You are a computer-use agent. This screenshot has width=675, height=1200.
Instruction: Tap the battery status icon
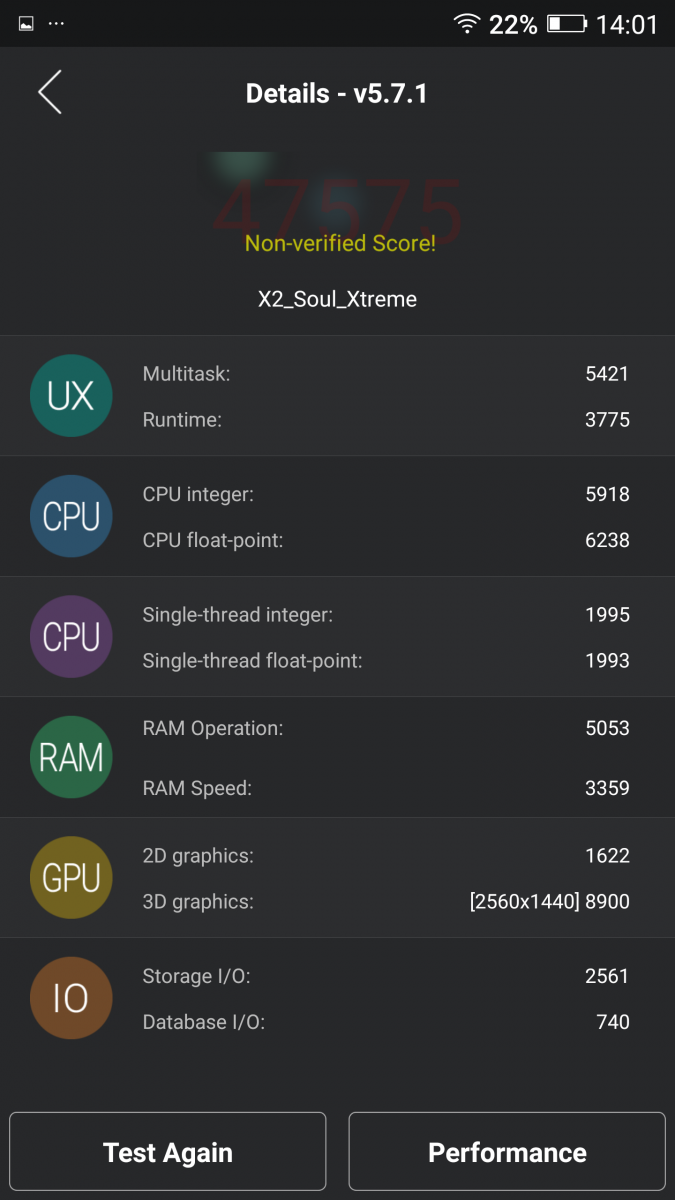567,24
